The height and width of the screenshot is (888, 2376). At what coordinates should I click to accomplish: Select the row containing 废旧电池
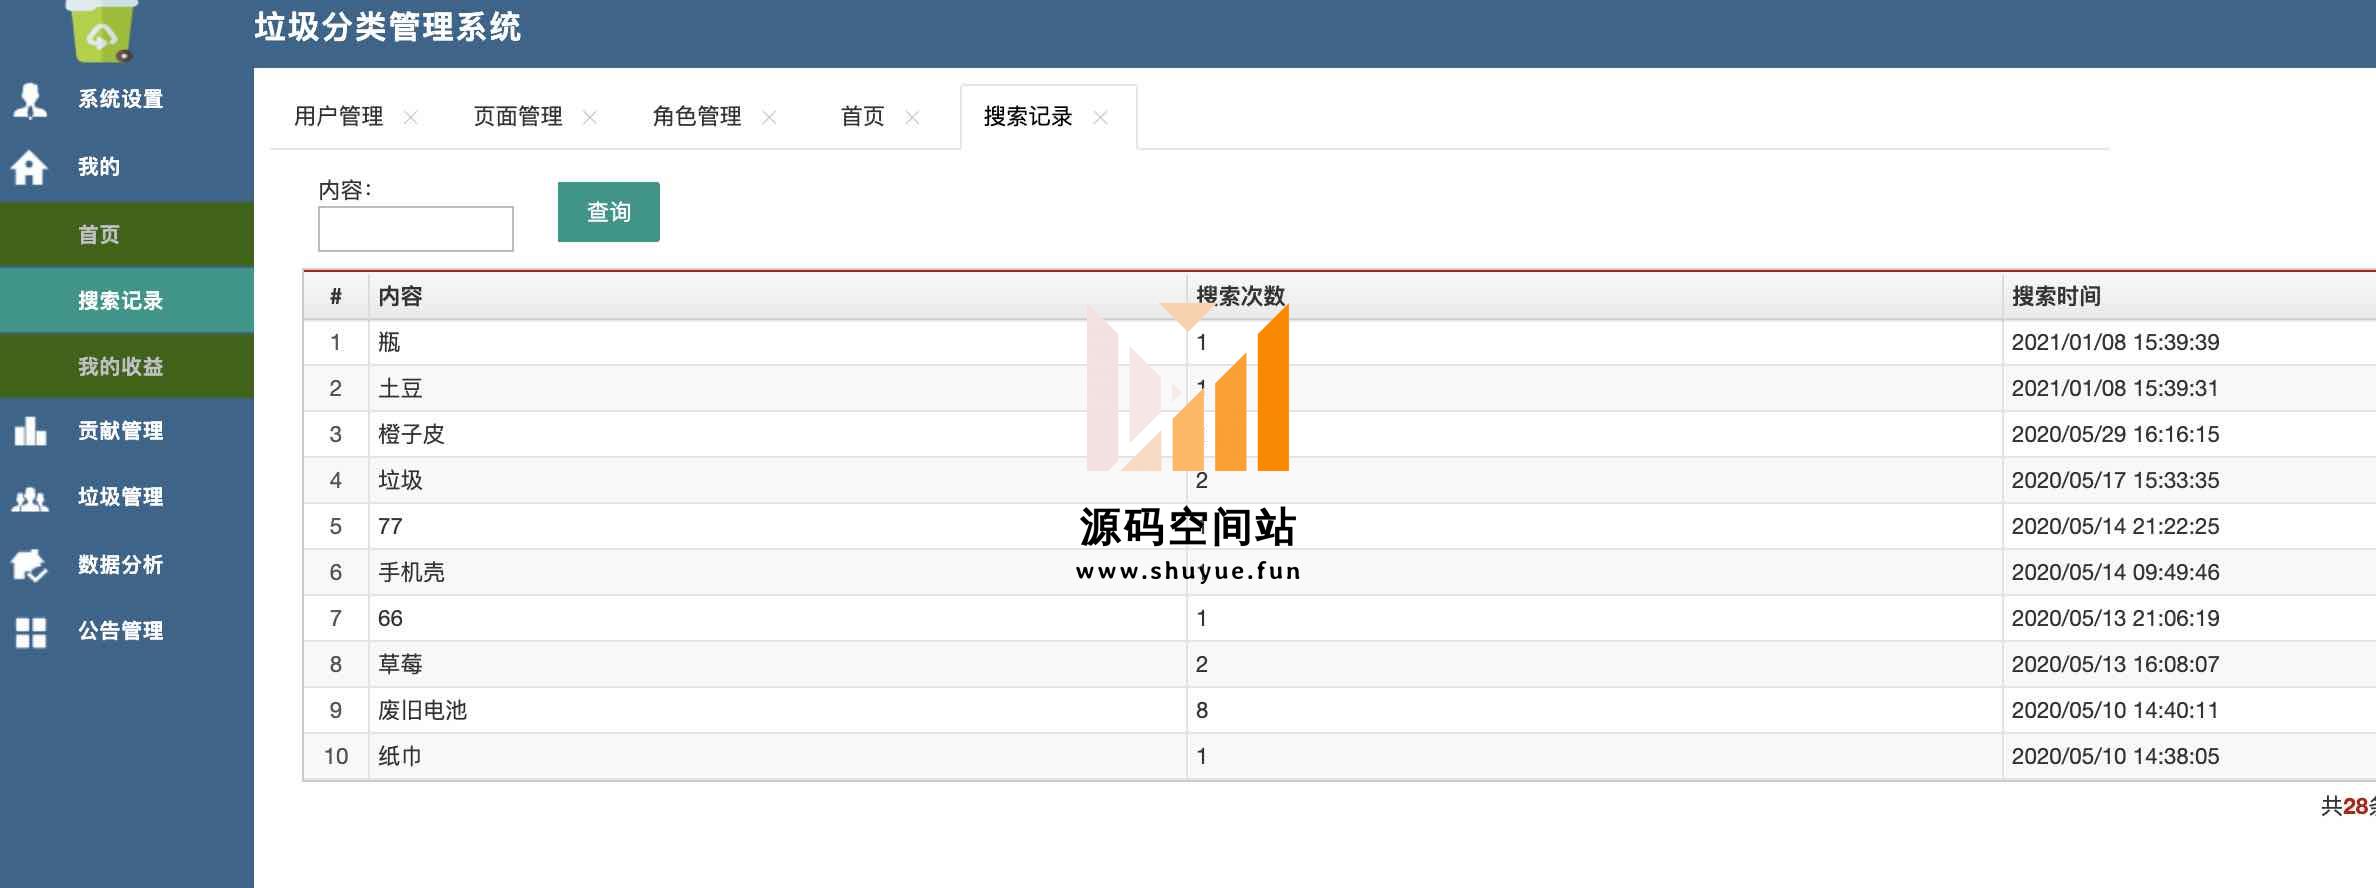point(1339,711)
